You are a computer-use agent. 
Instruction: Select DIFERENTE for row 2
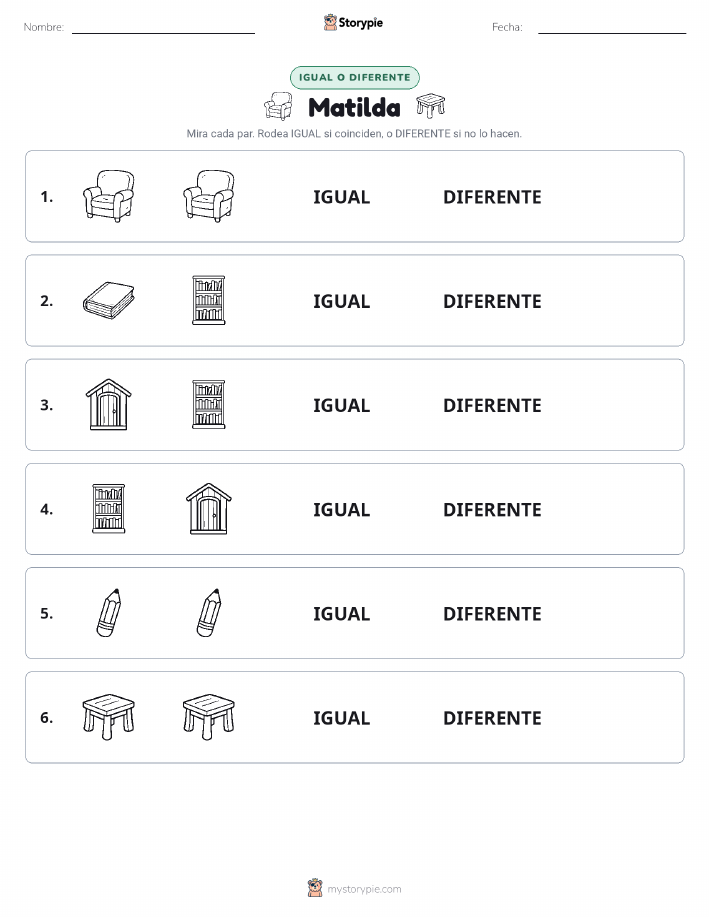click(x=492, y=301)
